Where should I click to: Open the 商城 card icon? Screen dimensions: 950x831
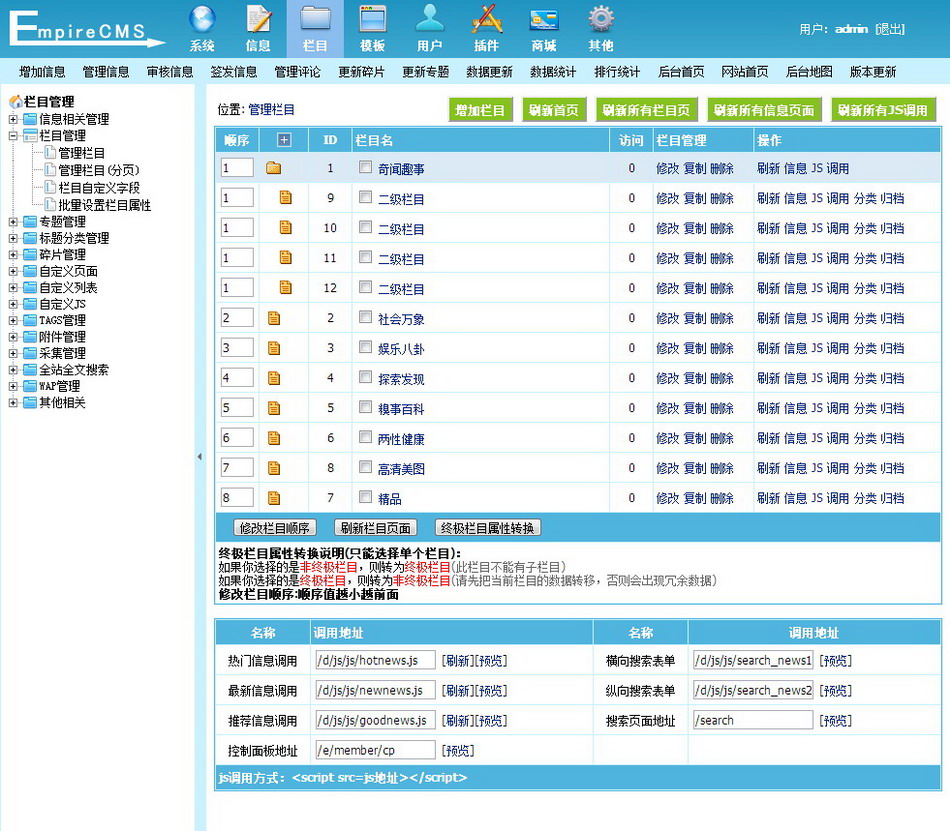pyautogui.click(x=543, y=19)
